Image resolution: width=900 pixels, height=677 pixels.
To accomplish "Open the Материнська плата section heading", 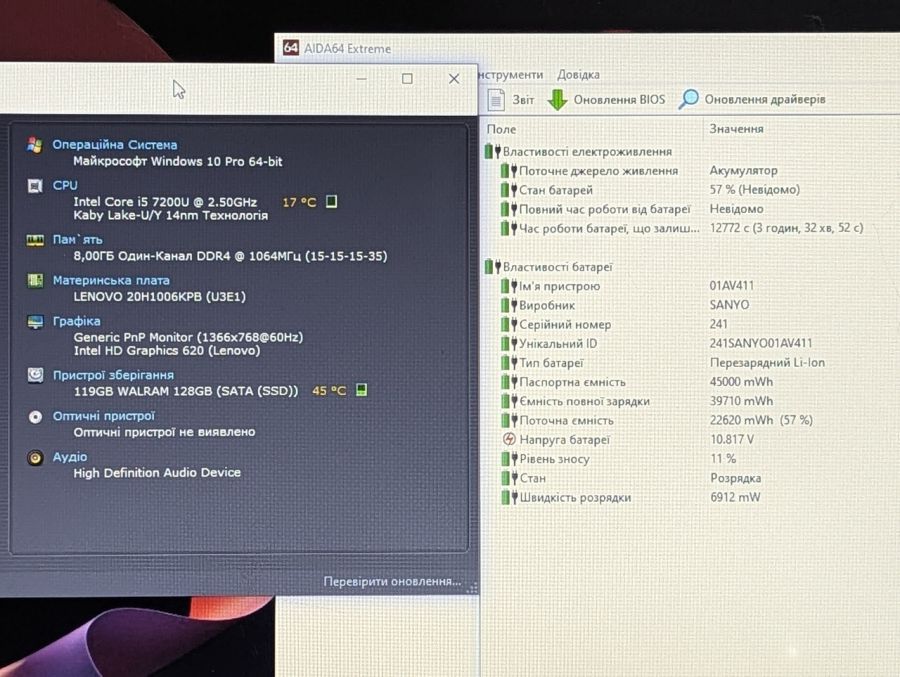I will 111,280.
